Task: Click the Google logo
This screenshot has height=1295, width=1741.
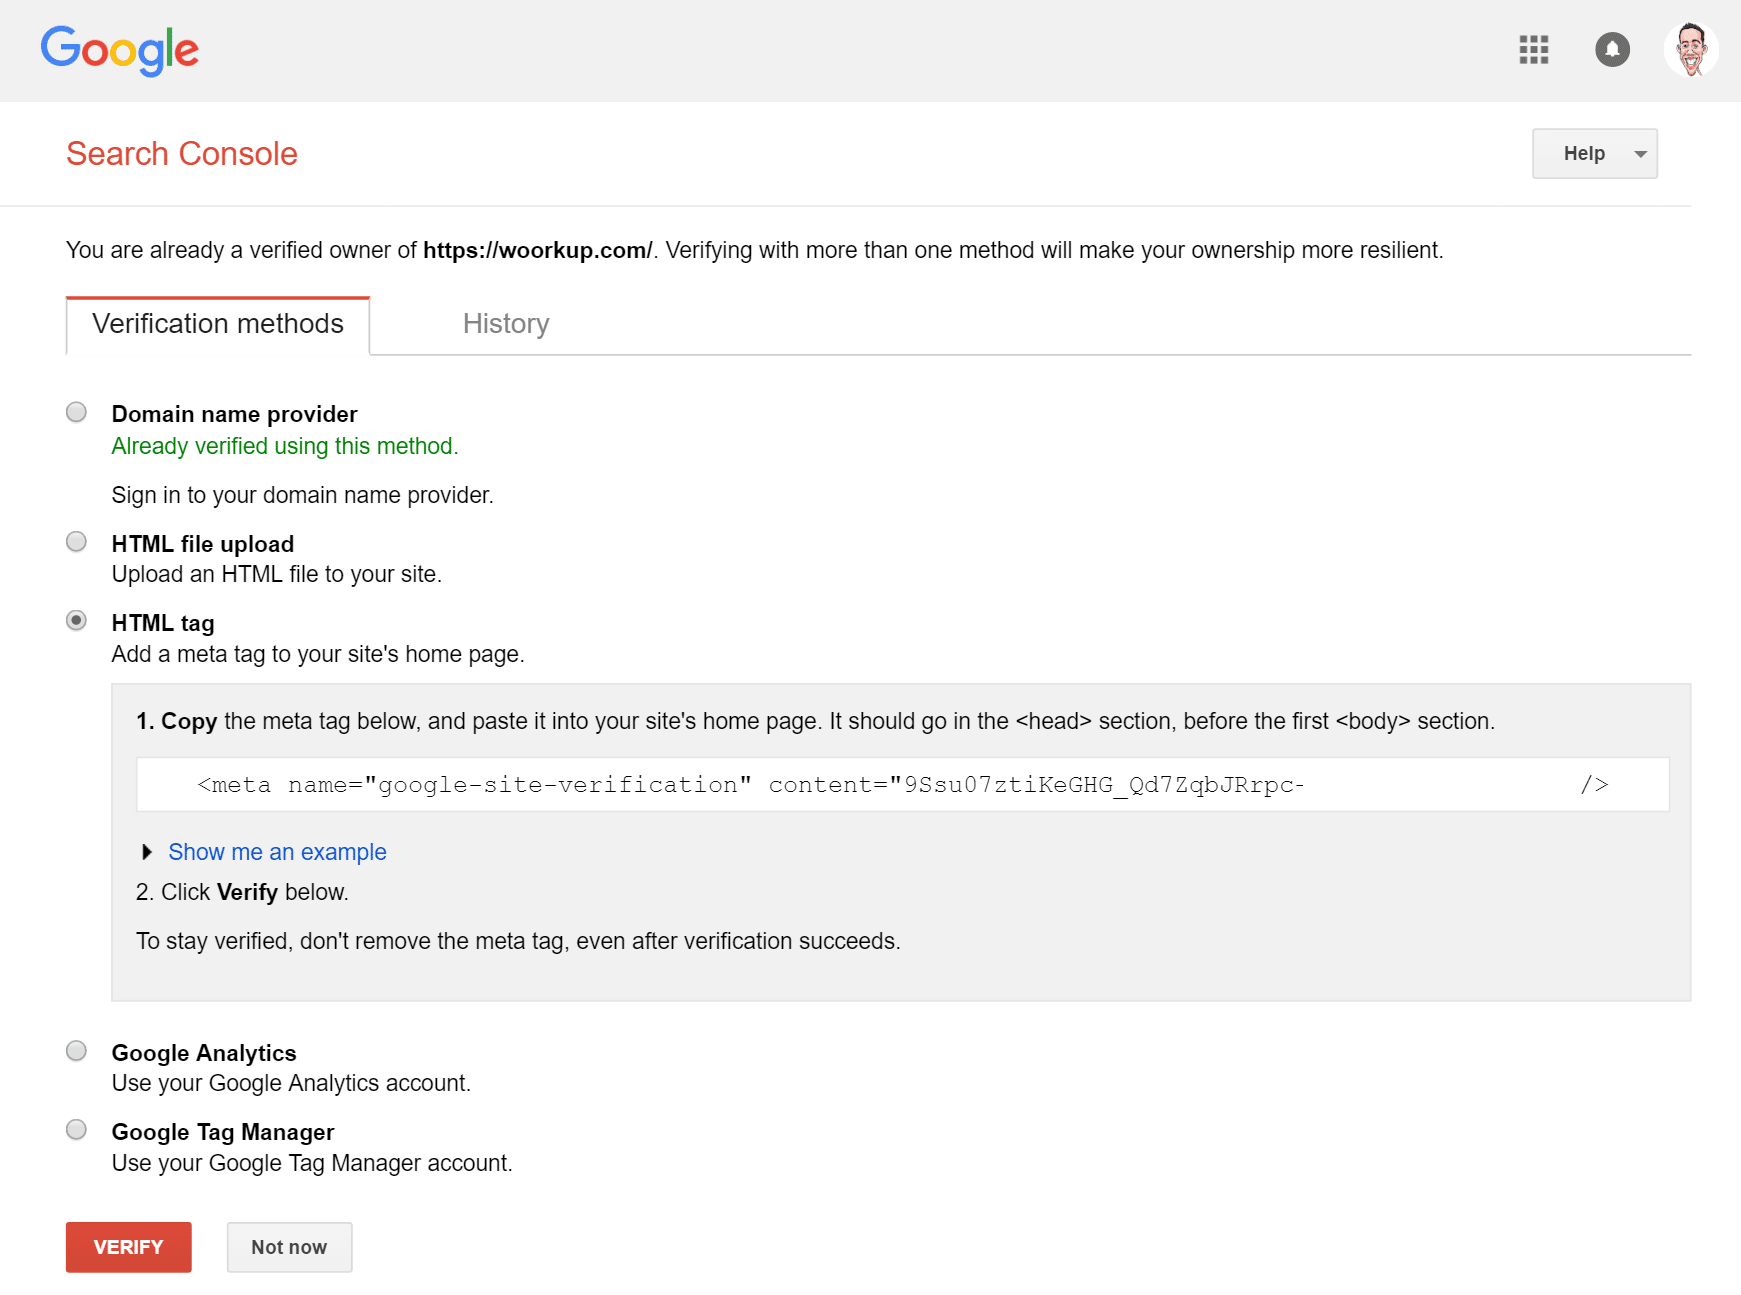Action: (119, 50)
